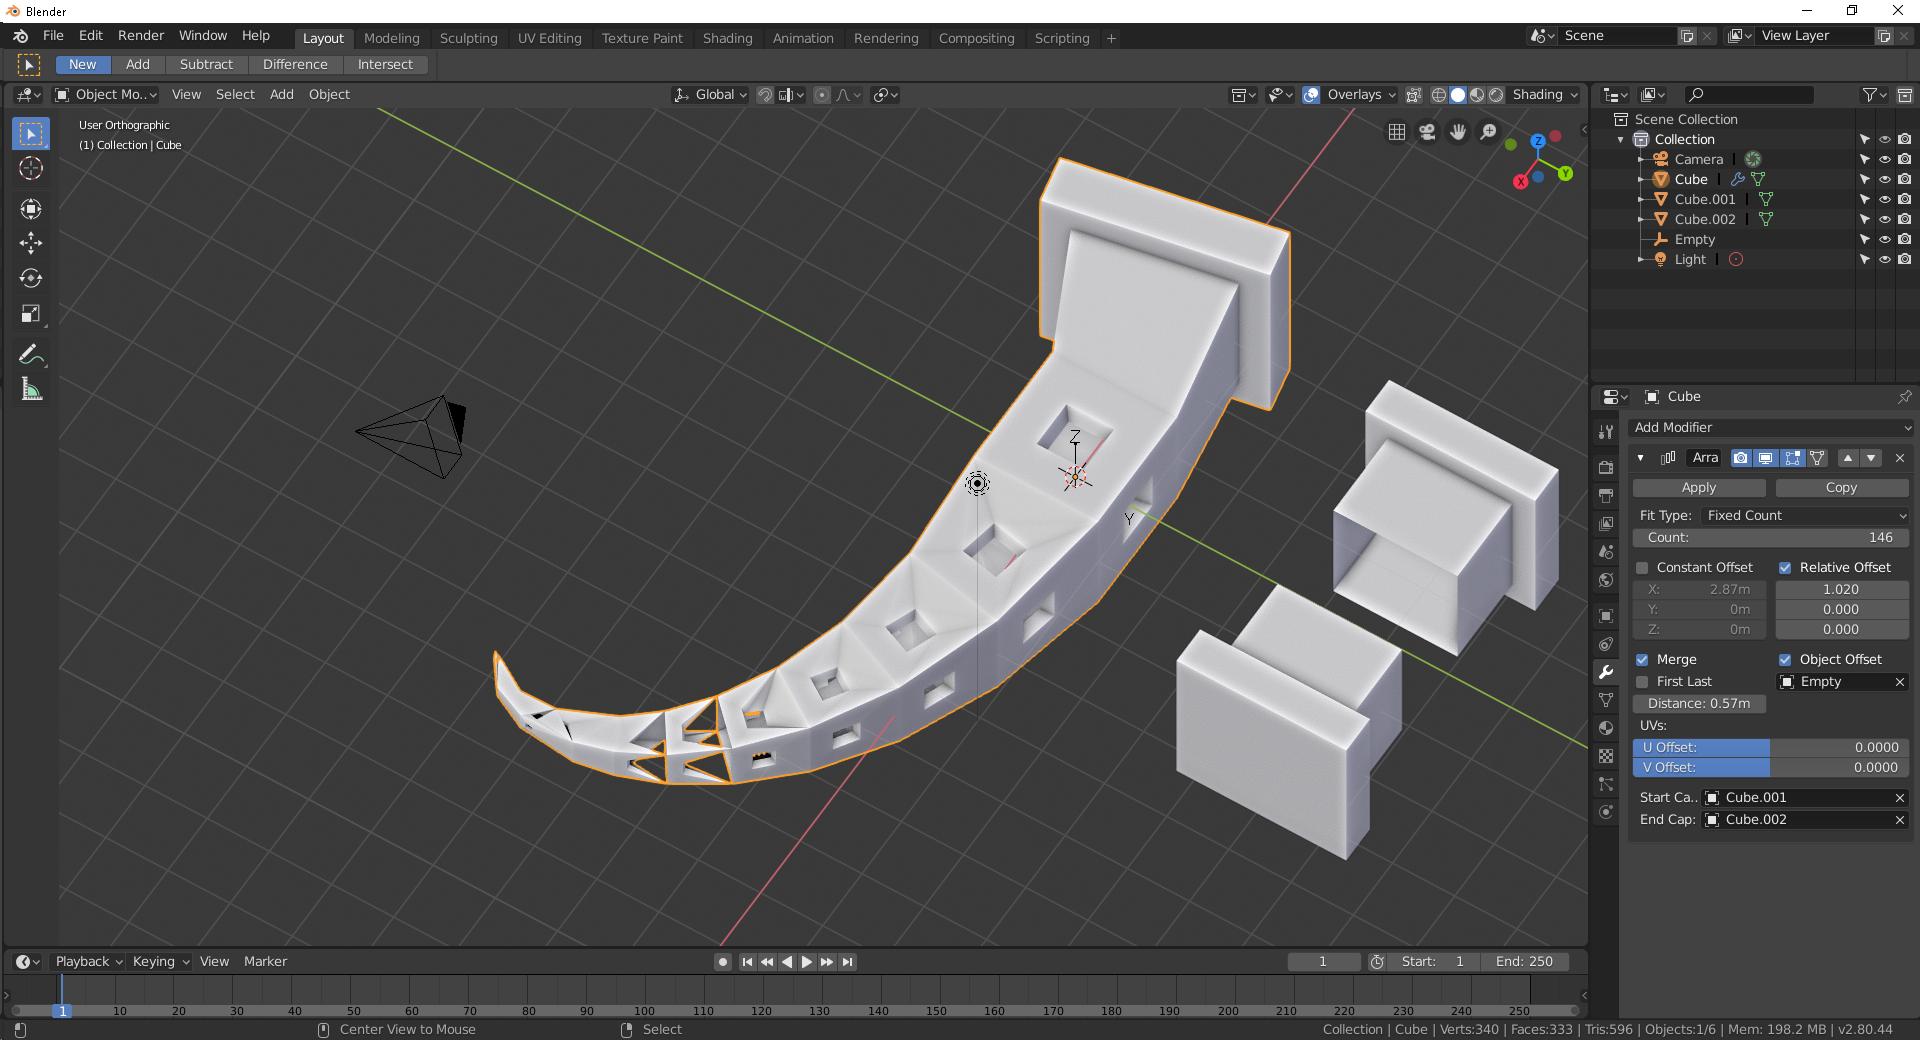
Task: Click the V Offset slider
Action: pyautogui.click(x=1770, y=768)
